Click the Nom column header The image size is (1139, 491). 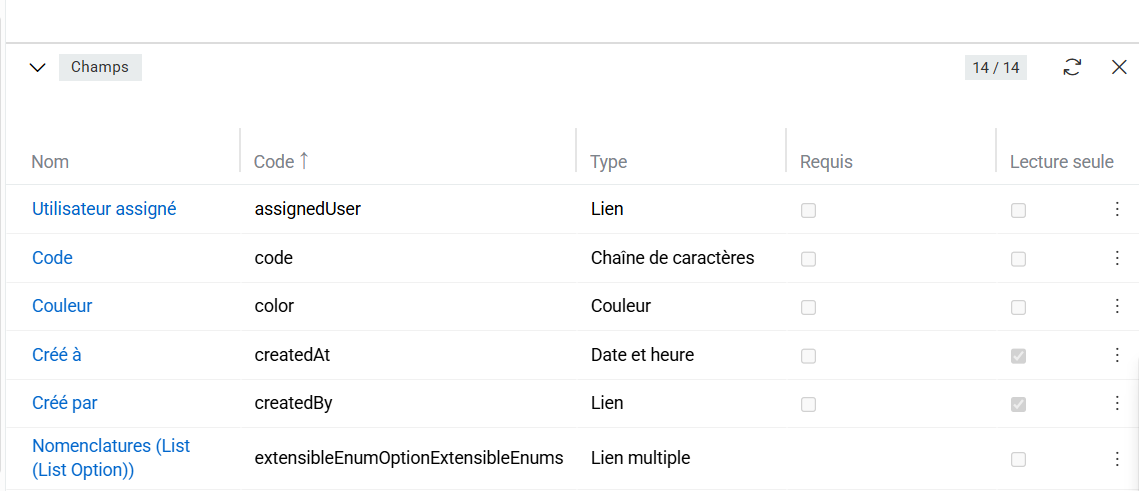pyautogui.click(x=50, y=162)
